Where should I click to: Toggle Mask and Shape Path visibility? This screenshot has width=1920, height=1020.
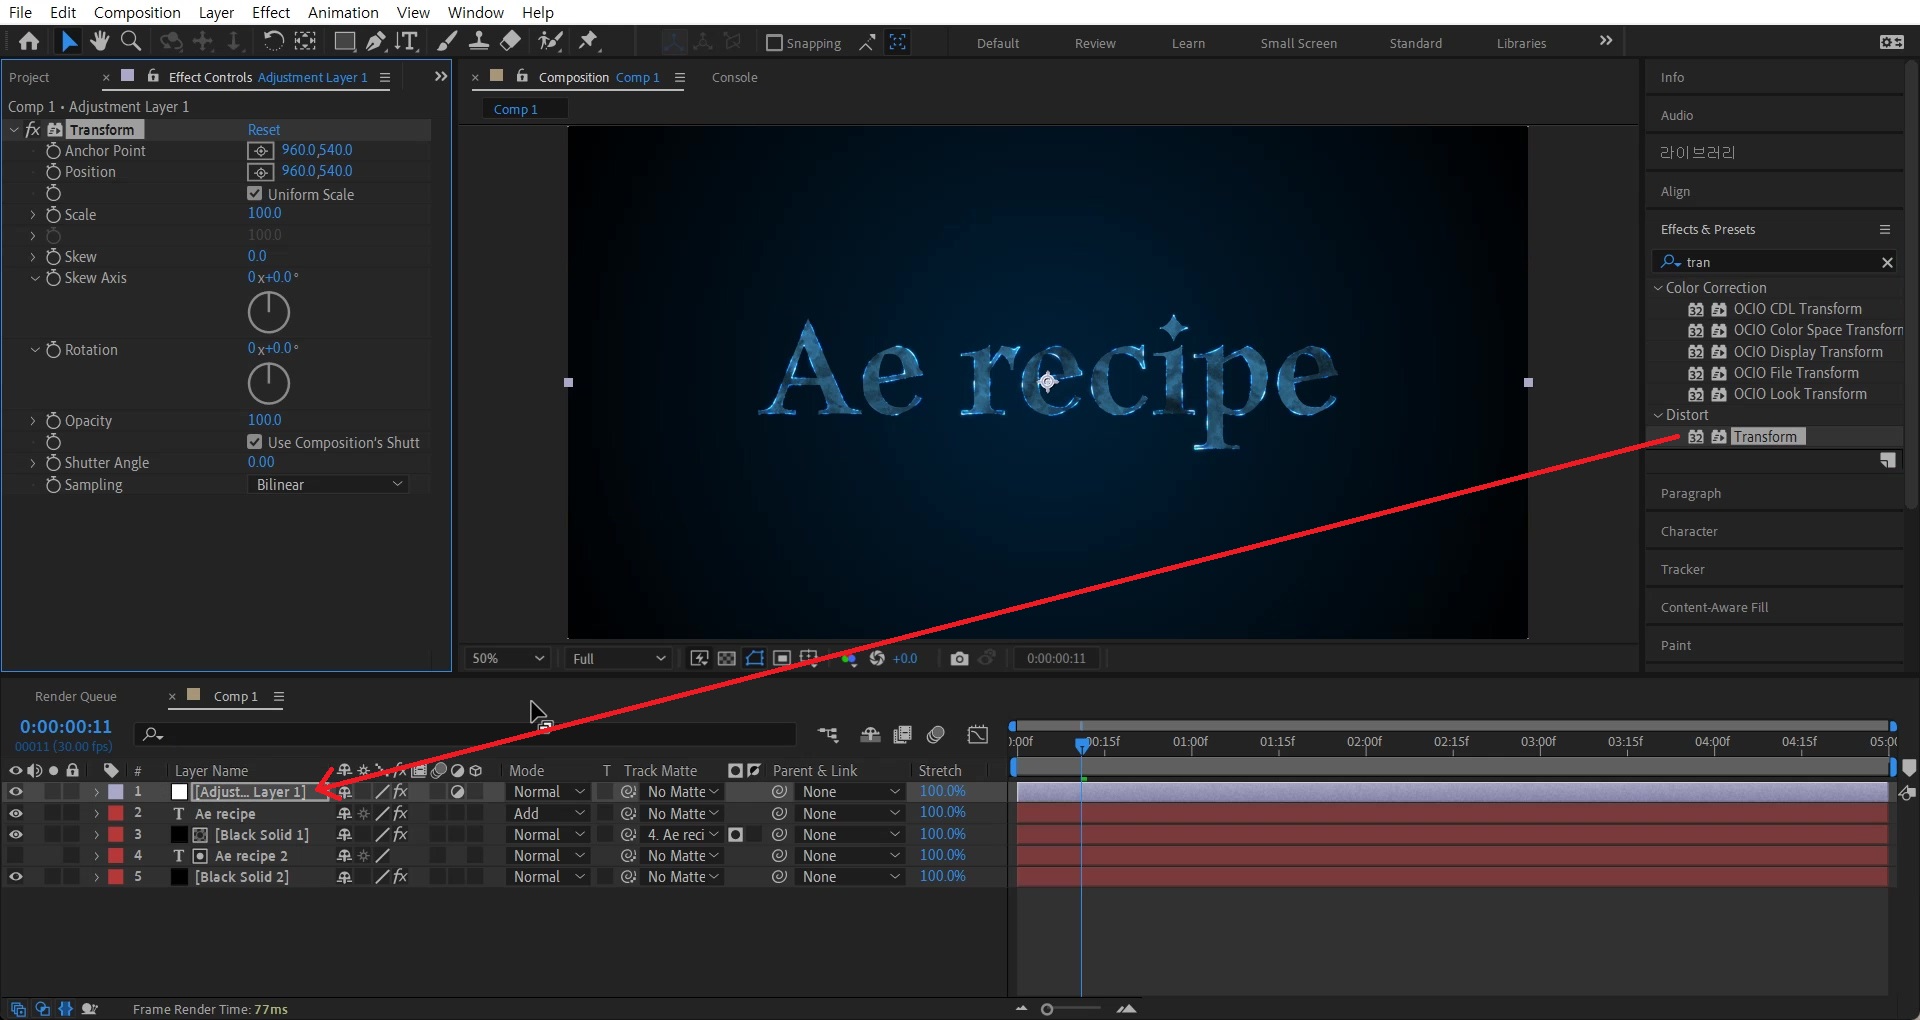[x=755, y=658]
